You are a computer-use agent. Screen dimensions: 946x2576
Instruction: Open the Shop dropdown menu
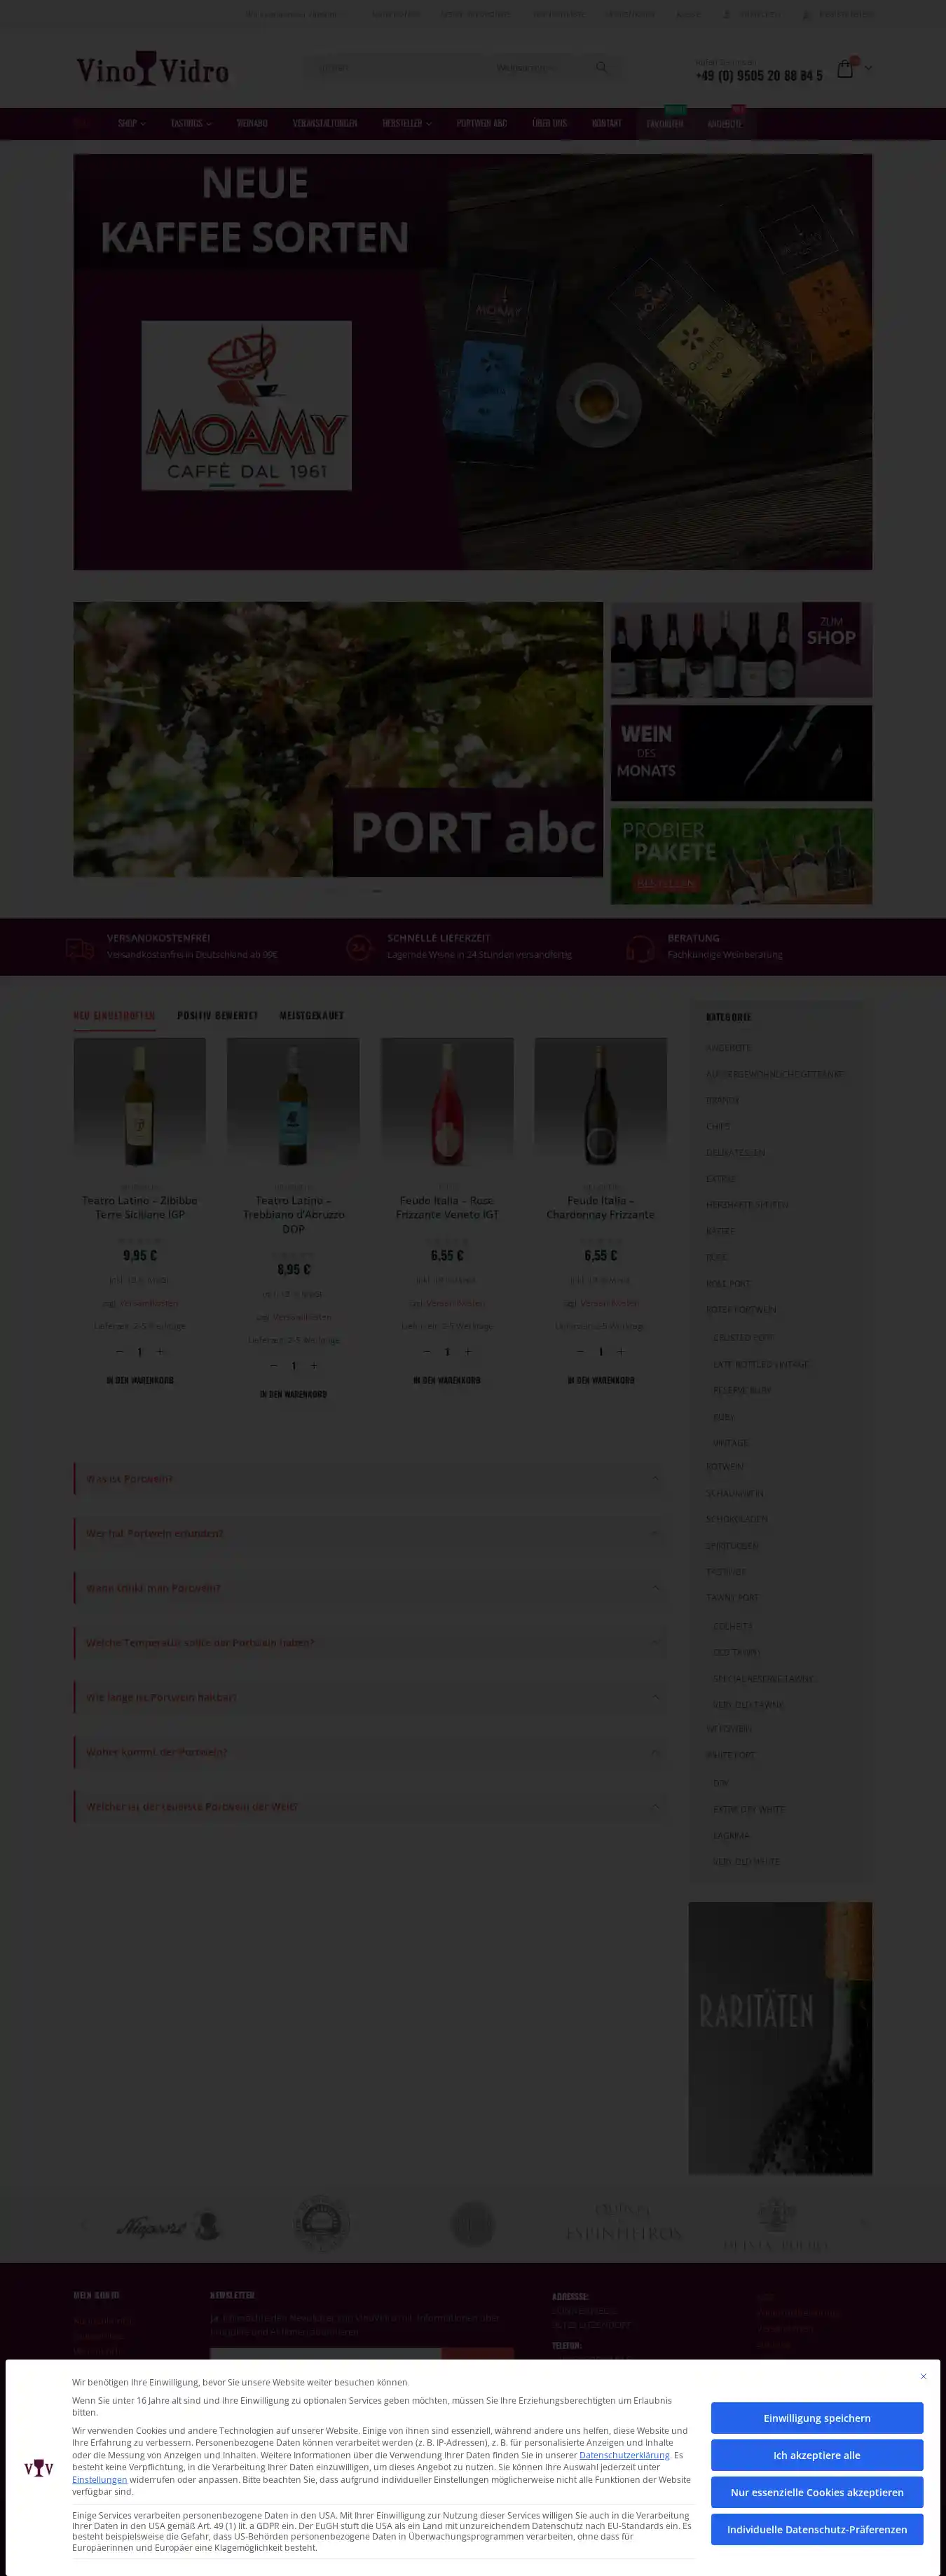pos(131,123)
